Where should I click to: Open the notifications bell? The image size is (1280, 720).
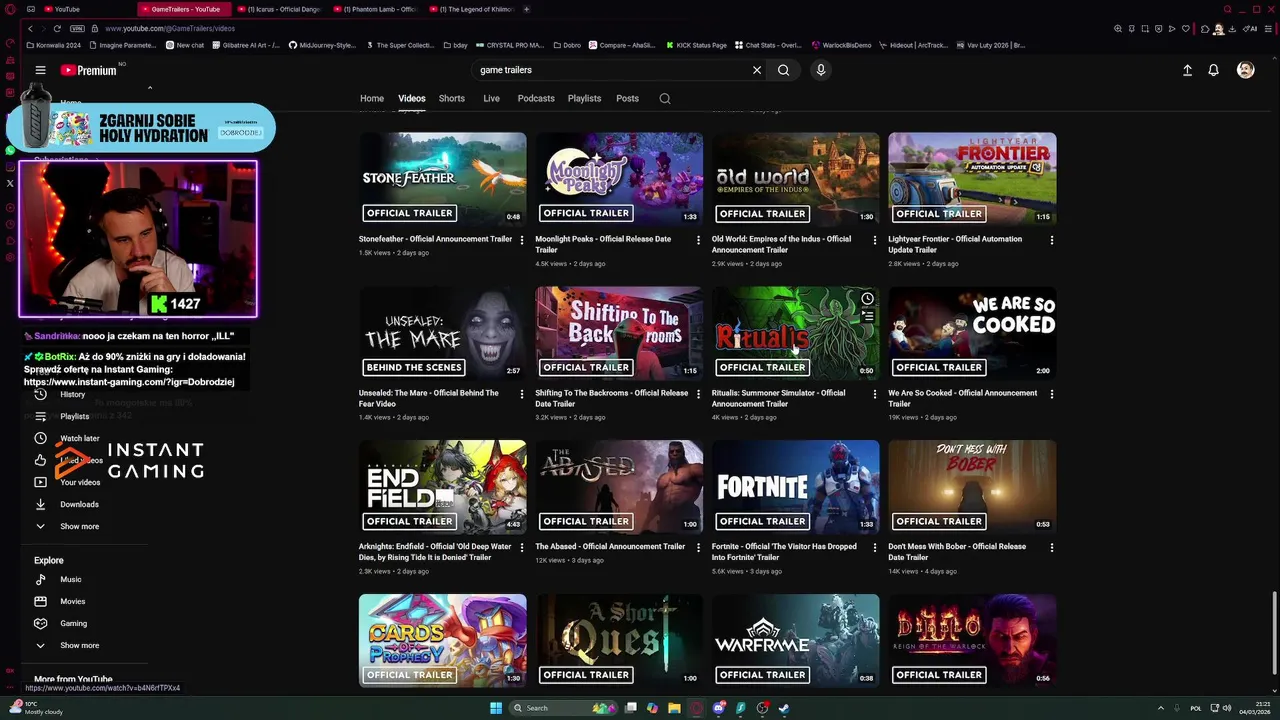[x=1213, y=70]
